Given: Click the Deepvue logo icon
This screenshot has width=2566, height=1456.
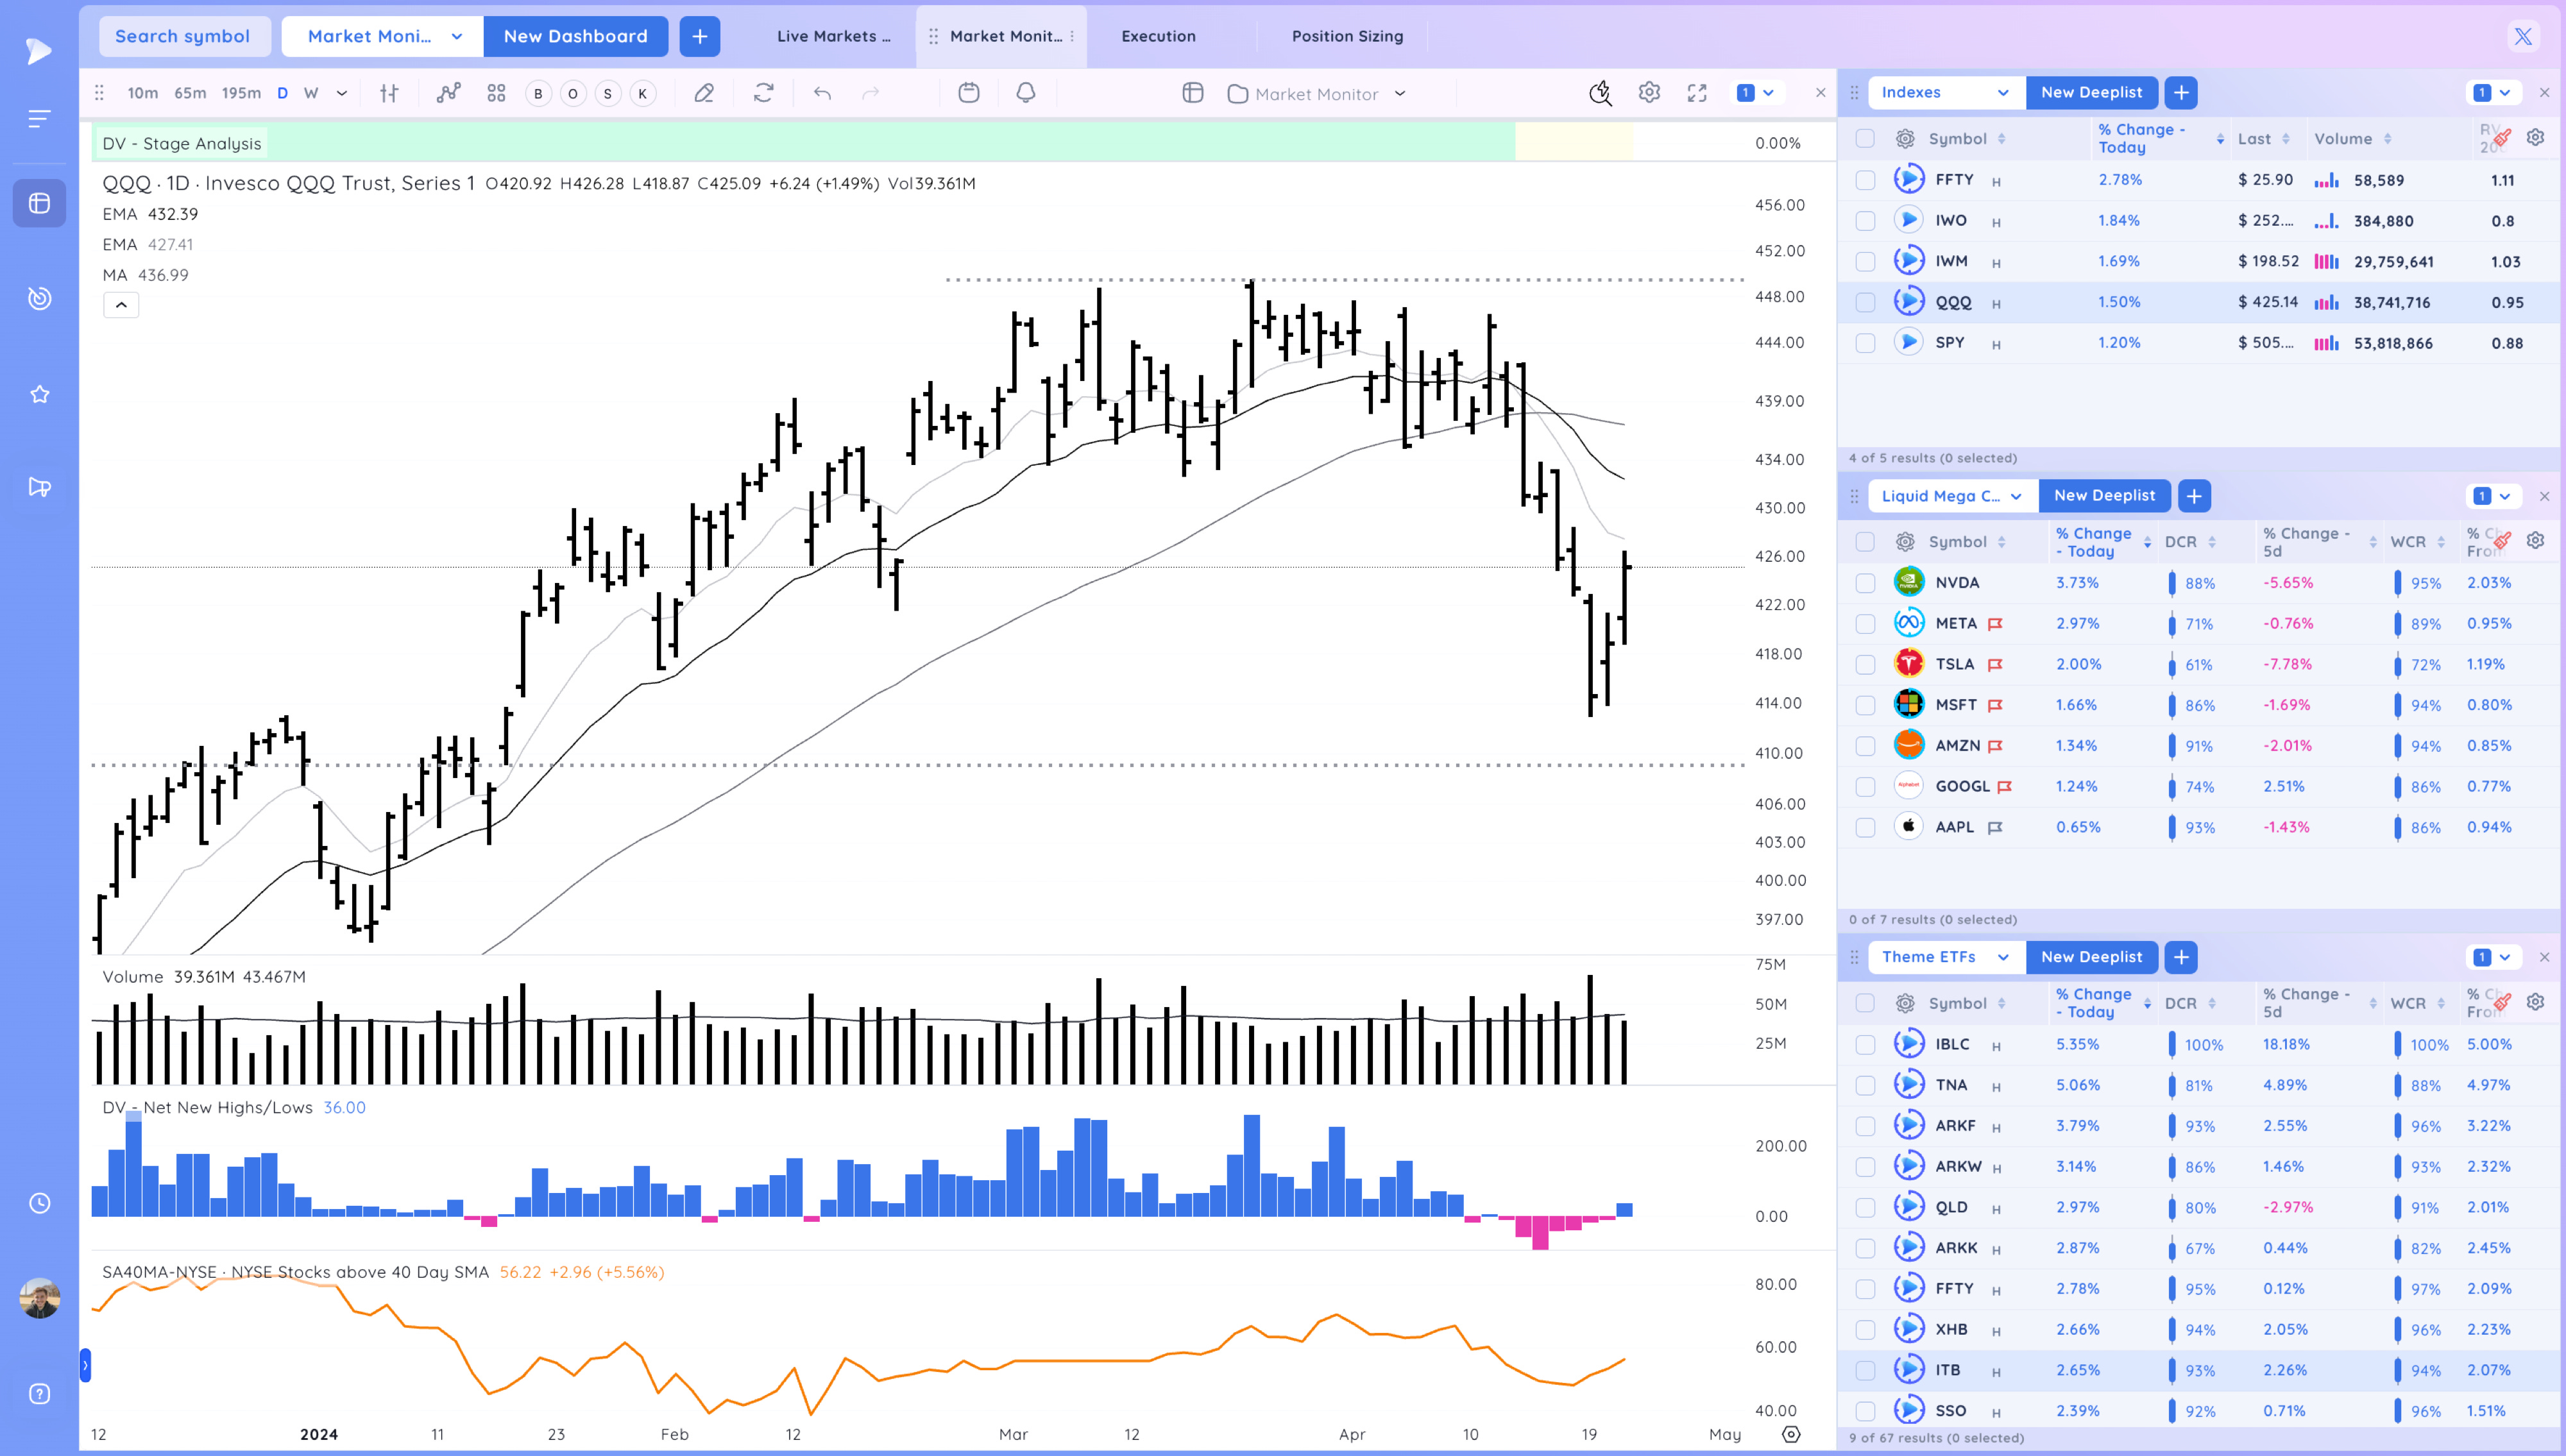Looking at the screenshot, I should (x=38, y=50).
